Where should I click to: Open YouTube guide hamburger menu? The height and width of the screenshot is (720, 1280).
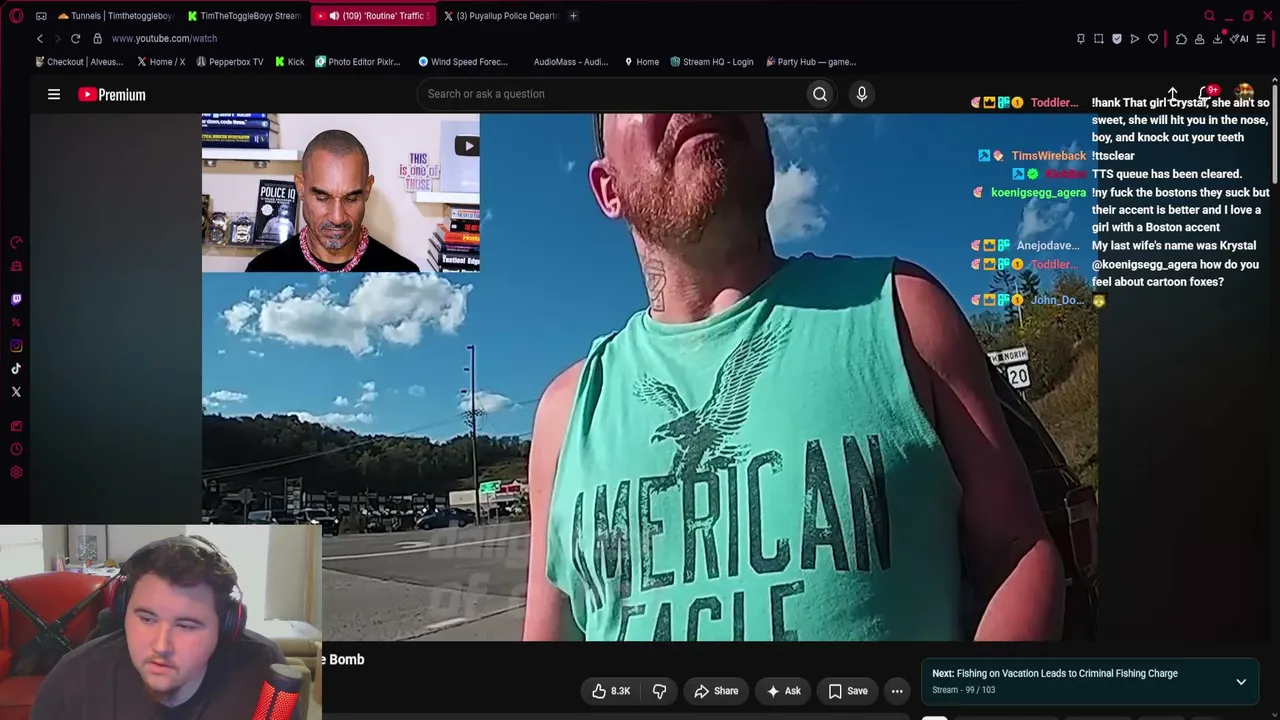pyautogui.click(x=54, y=94)
